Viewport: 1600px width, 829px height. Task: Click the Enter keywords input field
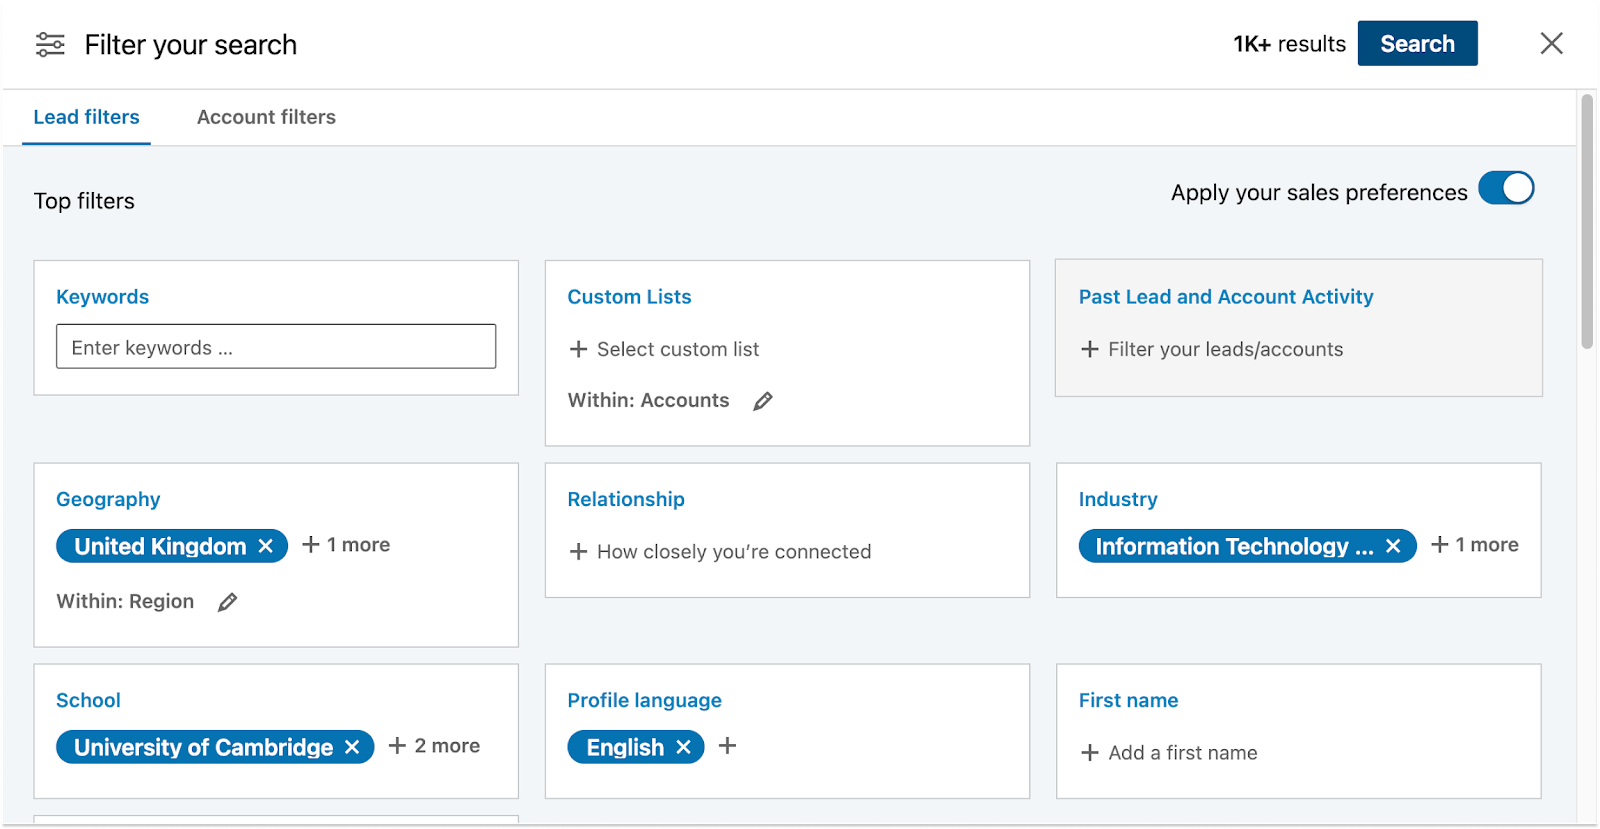(x=276, y=347)
